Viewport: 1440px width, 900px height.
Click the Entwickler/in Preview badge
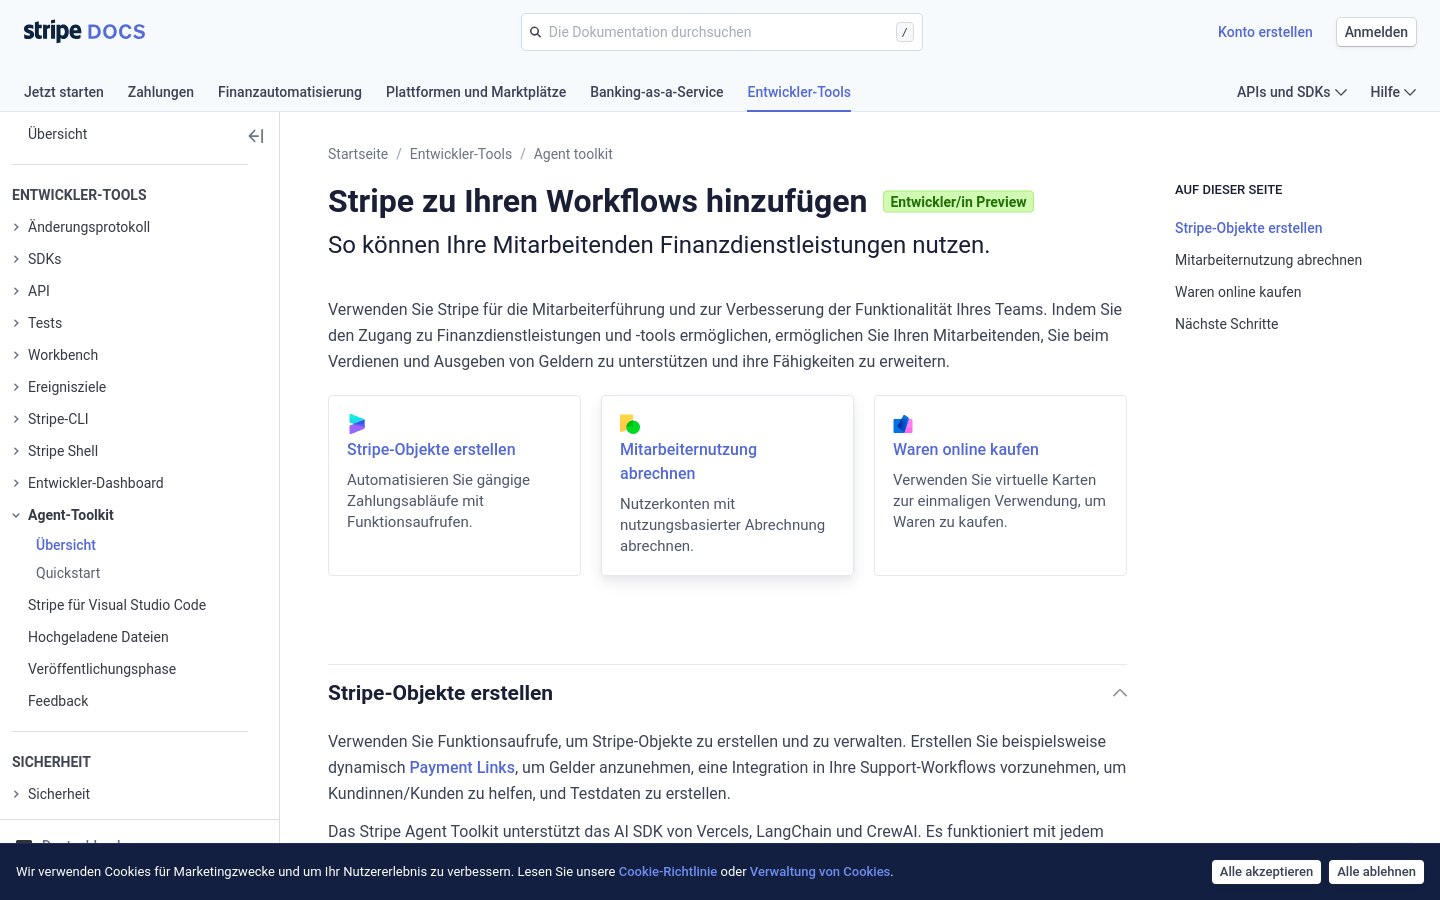click(x=958, y=202)
